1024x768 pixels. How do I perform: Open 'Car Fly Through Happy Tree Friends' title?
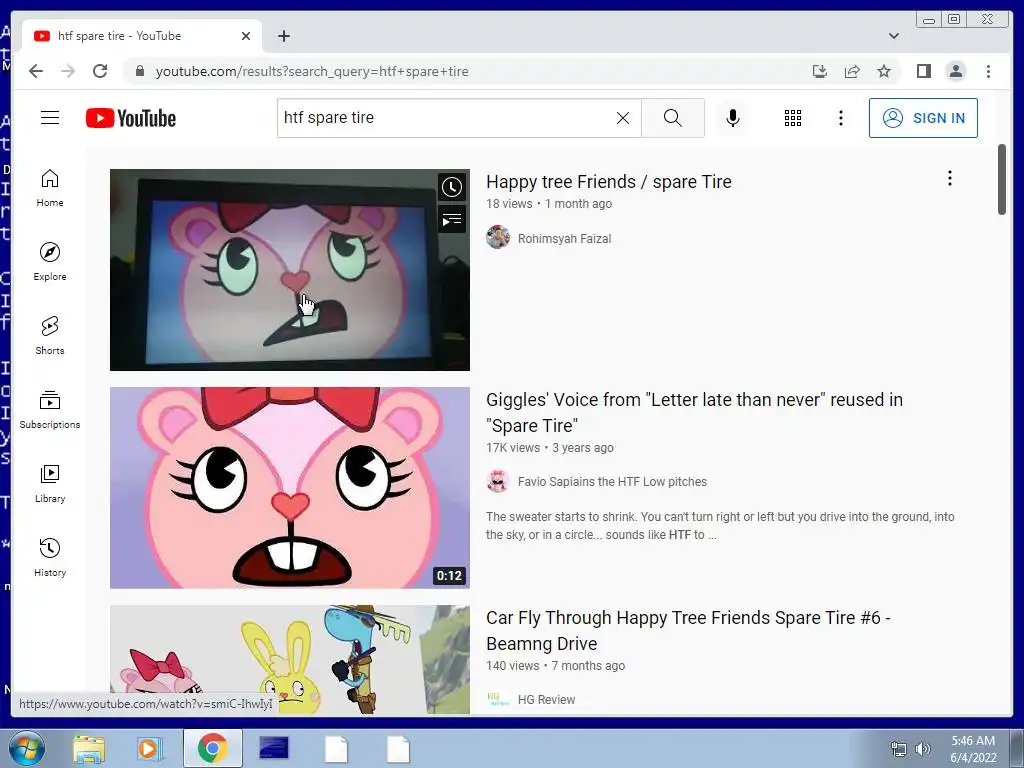[x=688, y=630]
